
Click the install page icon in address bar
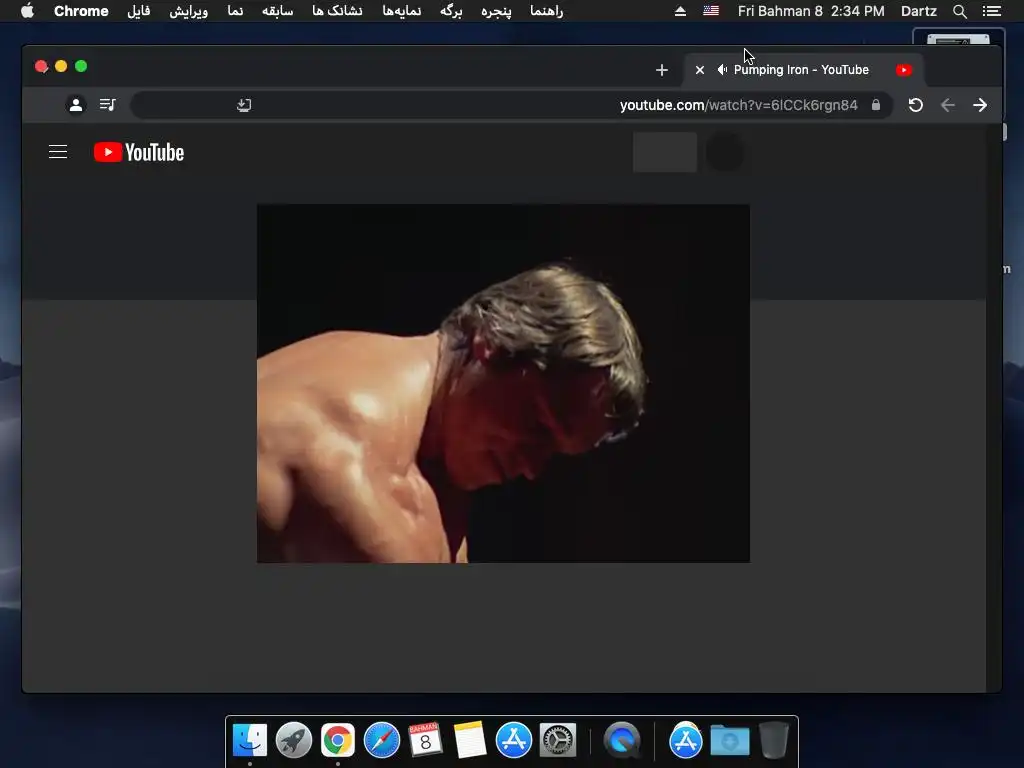pos(244,104)
